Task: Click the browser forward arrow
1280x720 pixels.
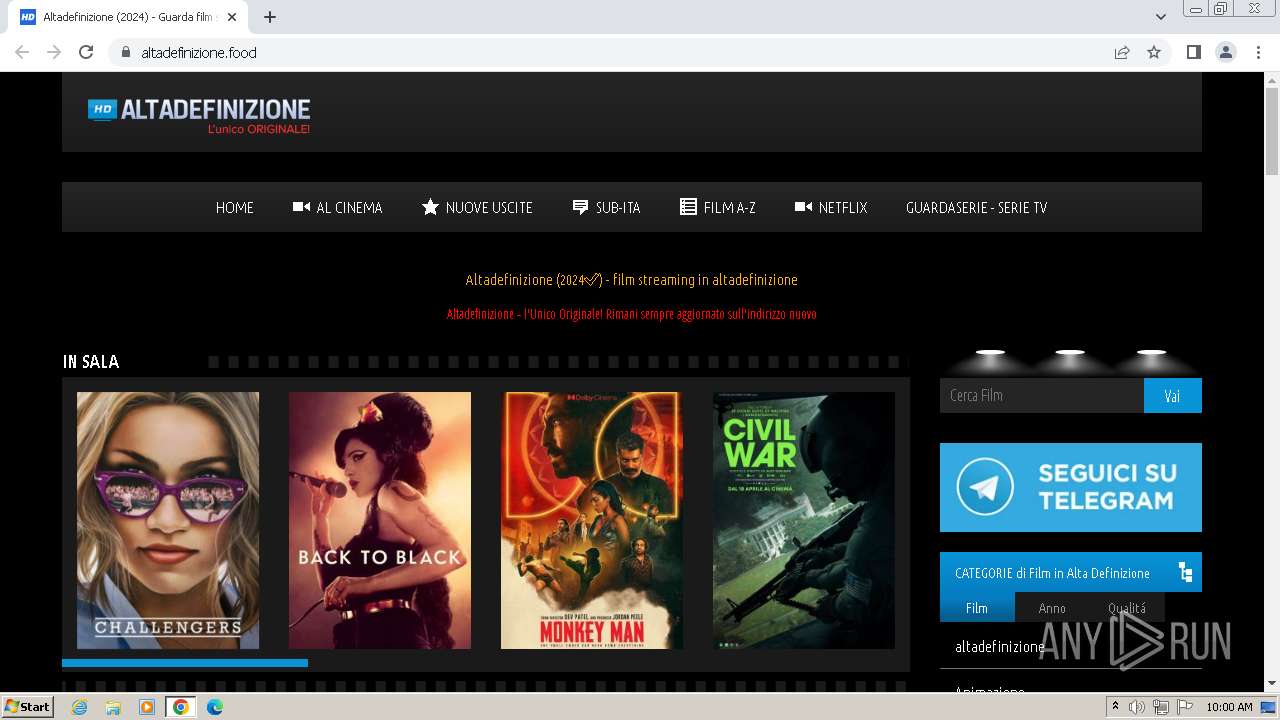Action: [54, 52]
